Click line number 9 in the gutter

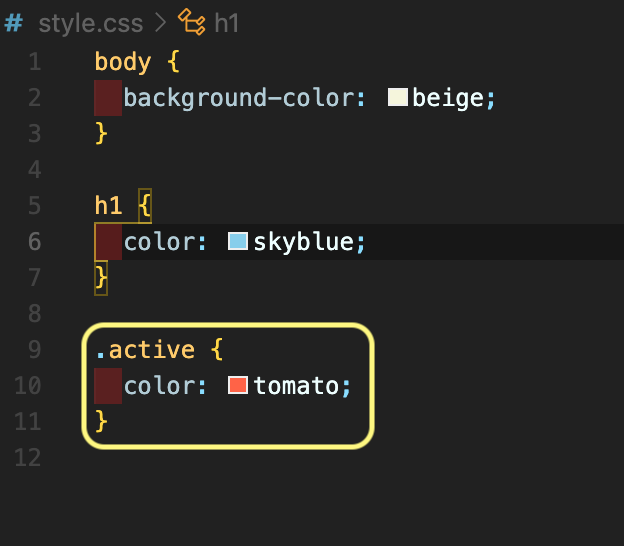(35, 350)
